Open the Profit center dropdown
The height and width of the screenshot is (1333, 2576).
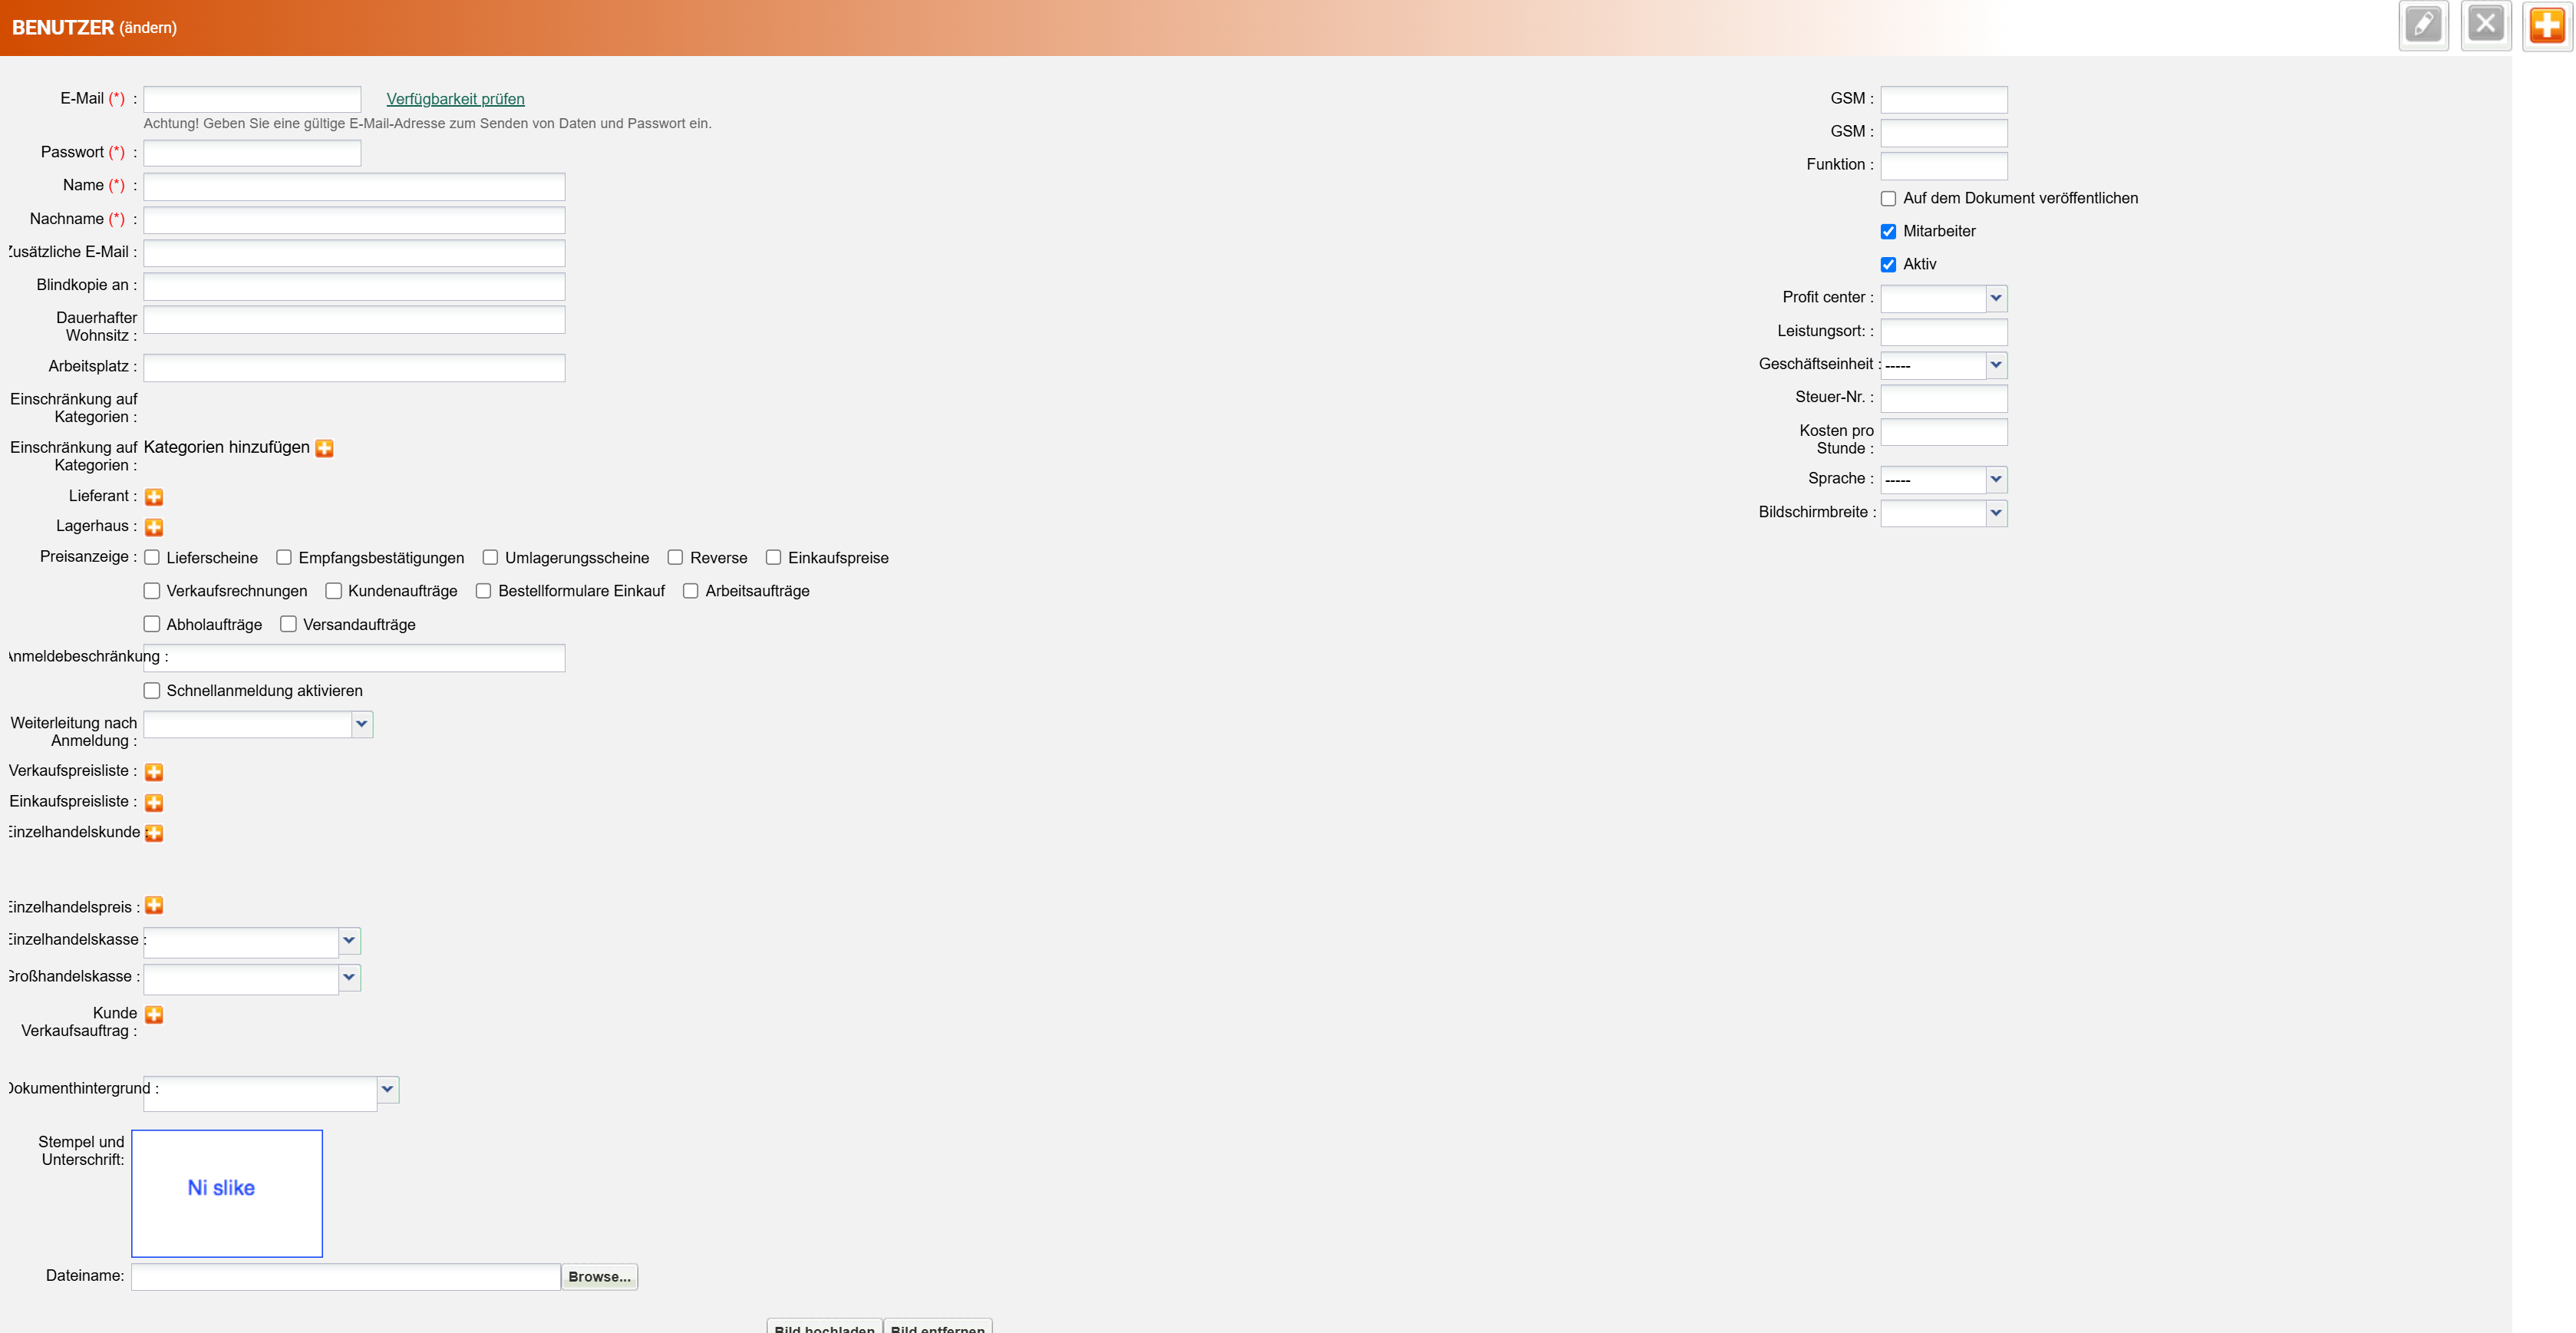pos(1995,298)
